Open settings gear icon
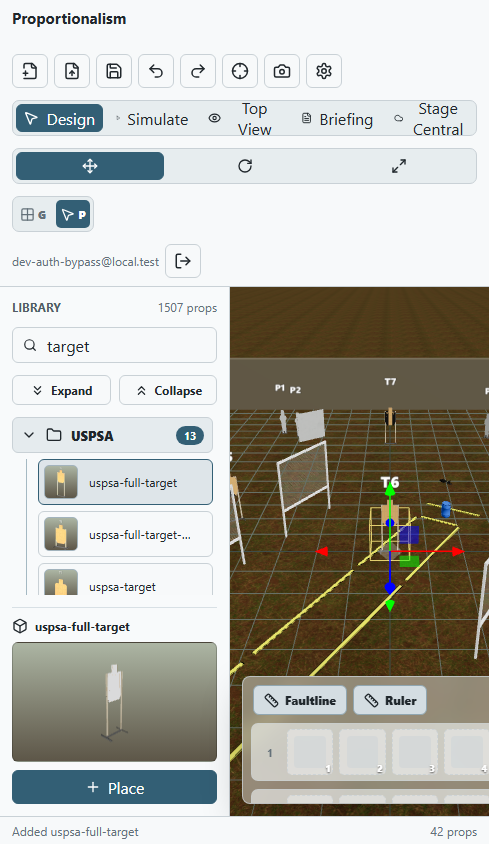Screen dimensions: 489x844 [x=324, y=71]
